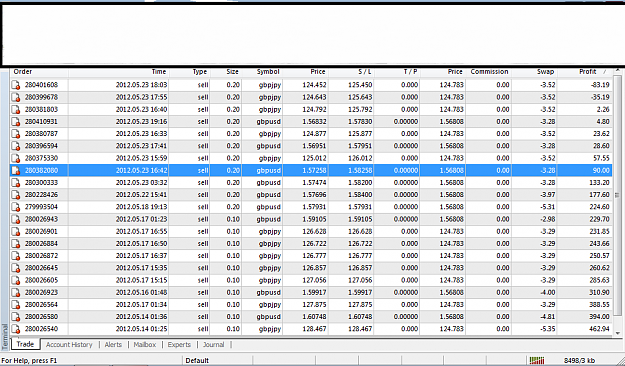Click order icon for order 280026580
The width and height of the screenshot is (625, 366).
coord(16,317)
